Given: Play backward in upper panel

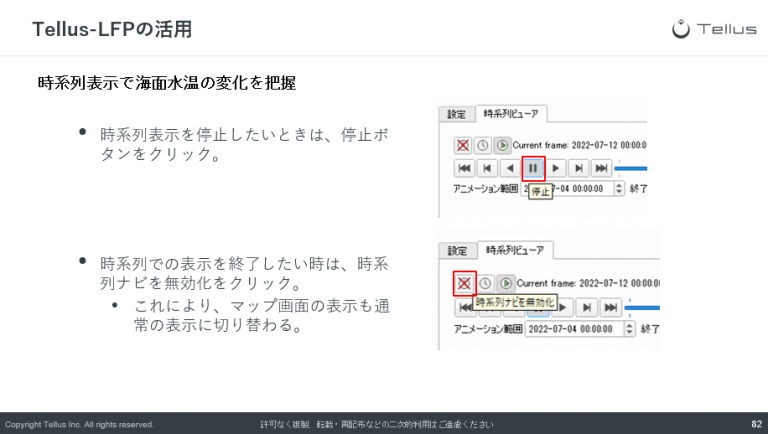Looking at the screenshot, I should (x=510, y=169).
